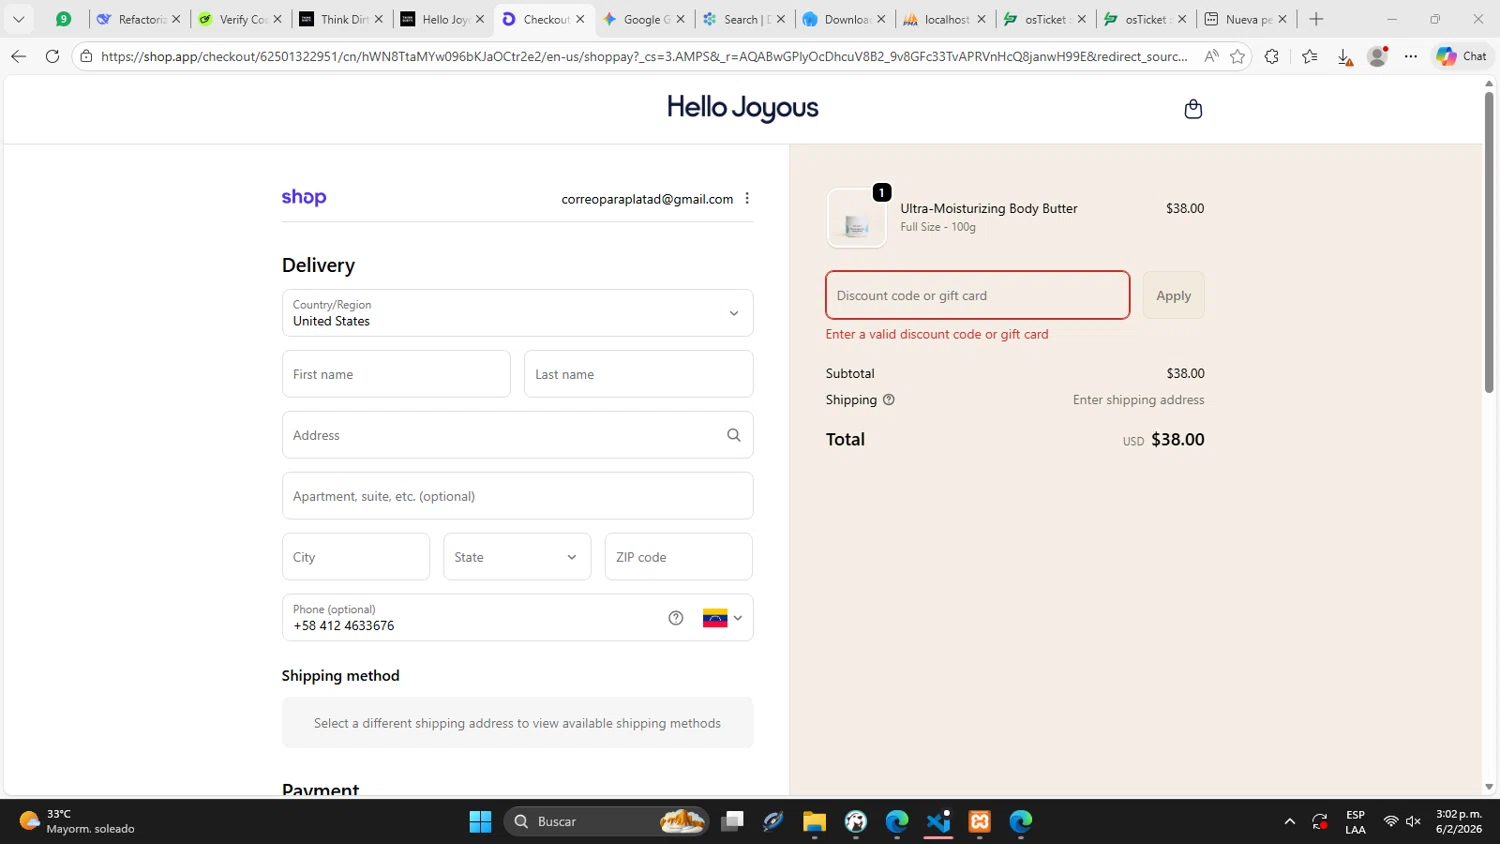Add this page to favorites star
The image size is (1500, 844).
pos(1238,56)
